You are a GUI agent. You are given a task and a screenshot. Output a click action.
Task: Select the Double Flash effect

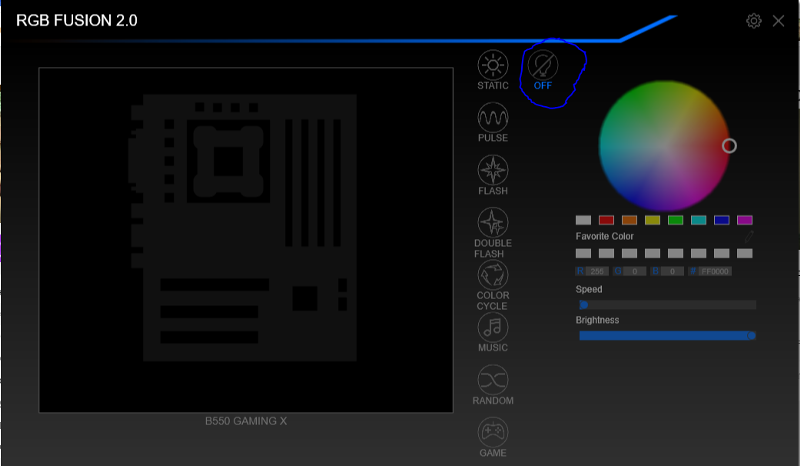pos(492,223)
